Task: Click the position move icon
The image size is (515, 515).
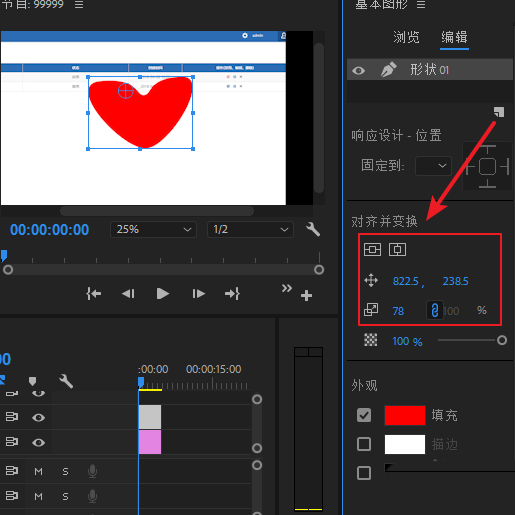Action: click(x=371, y=281)
